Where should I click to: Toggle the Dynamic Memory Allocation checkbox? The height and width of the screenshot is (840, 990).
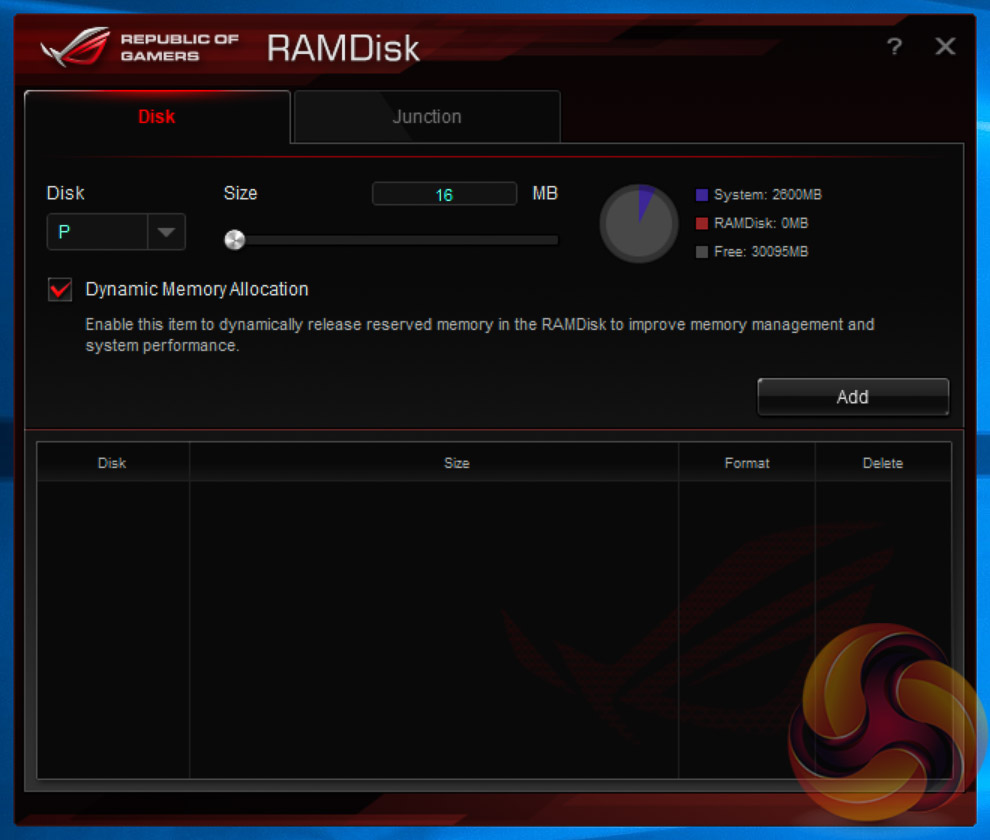[60, 290]
